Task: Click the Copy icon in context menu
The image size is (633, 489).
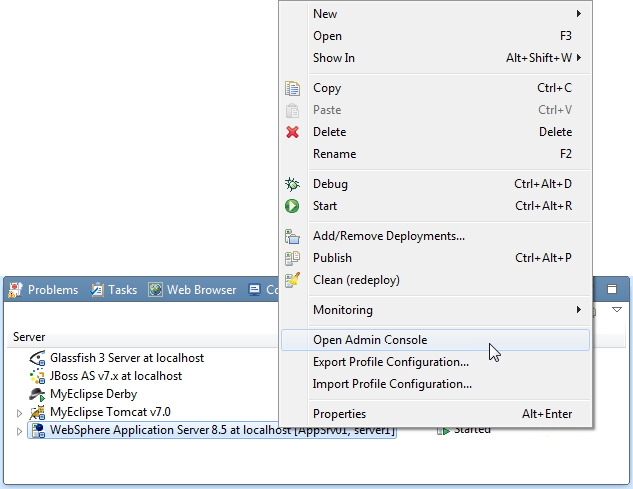Action: pyautogui.click(x=292, y=88)
